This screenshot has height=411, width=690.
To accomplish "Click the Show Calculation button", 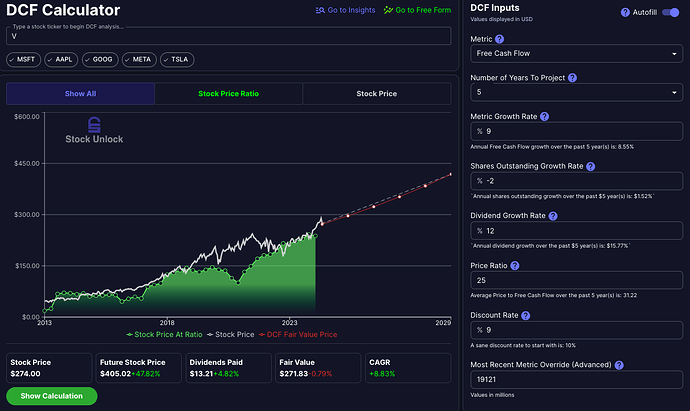I will tap(51, 396).
